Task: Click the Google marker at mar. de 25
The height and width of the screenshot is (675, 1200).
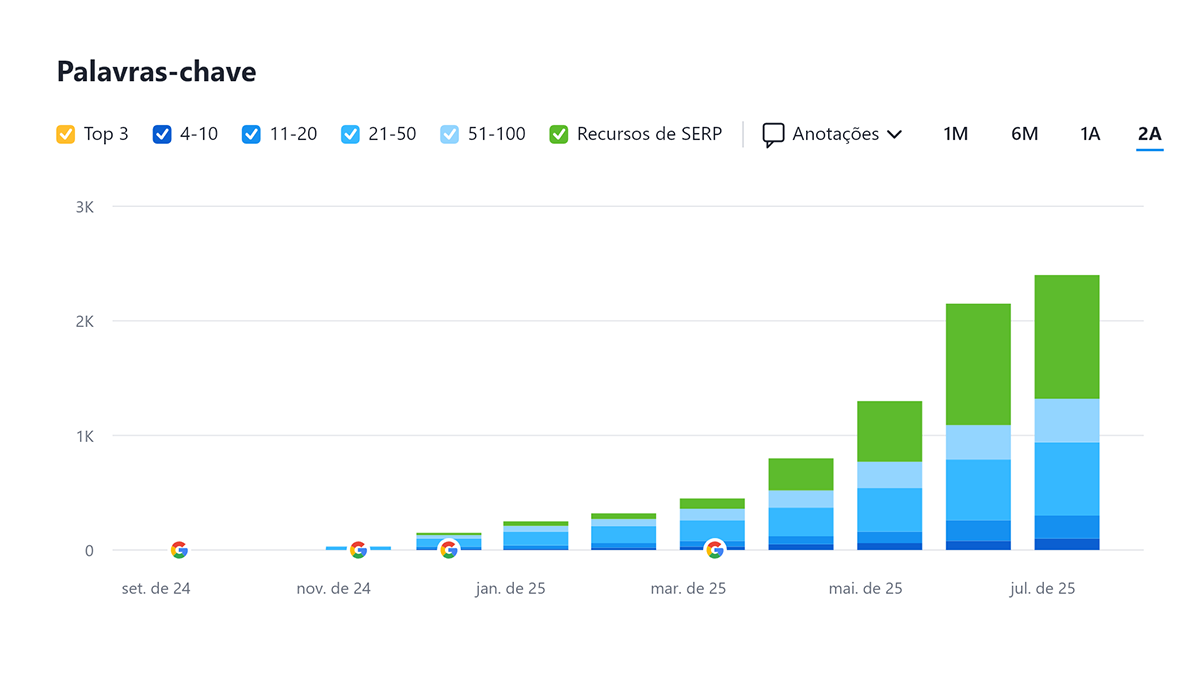Action: (x=715, y=549)
